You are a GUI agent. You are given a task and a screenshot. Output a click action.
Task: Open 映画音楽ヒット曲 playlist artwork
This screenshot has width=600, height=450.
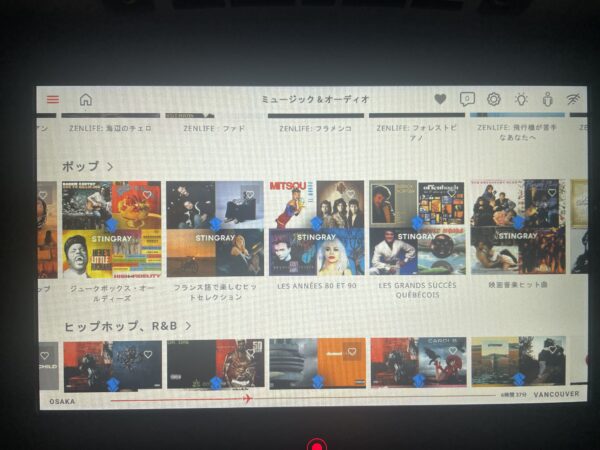click(x=518, y=227)
